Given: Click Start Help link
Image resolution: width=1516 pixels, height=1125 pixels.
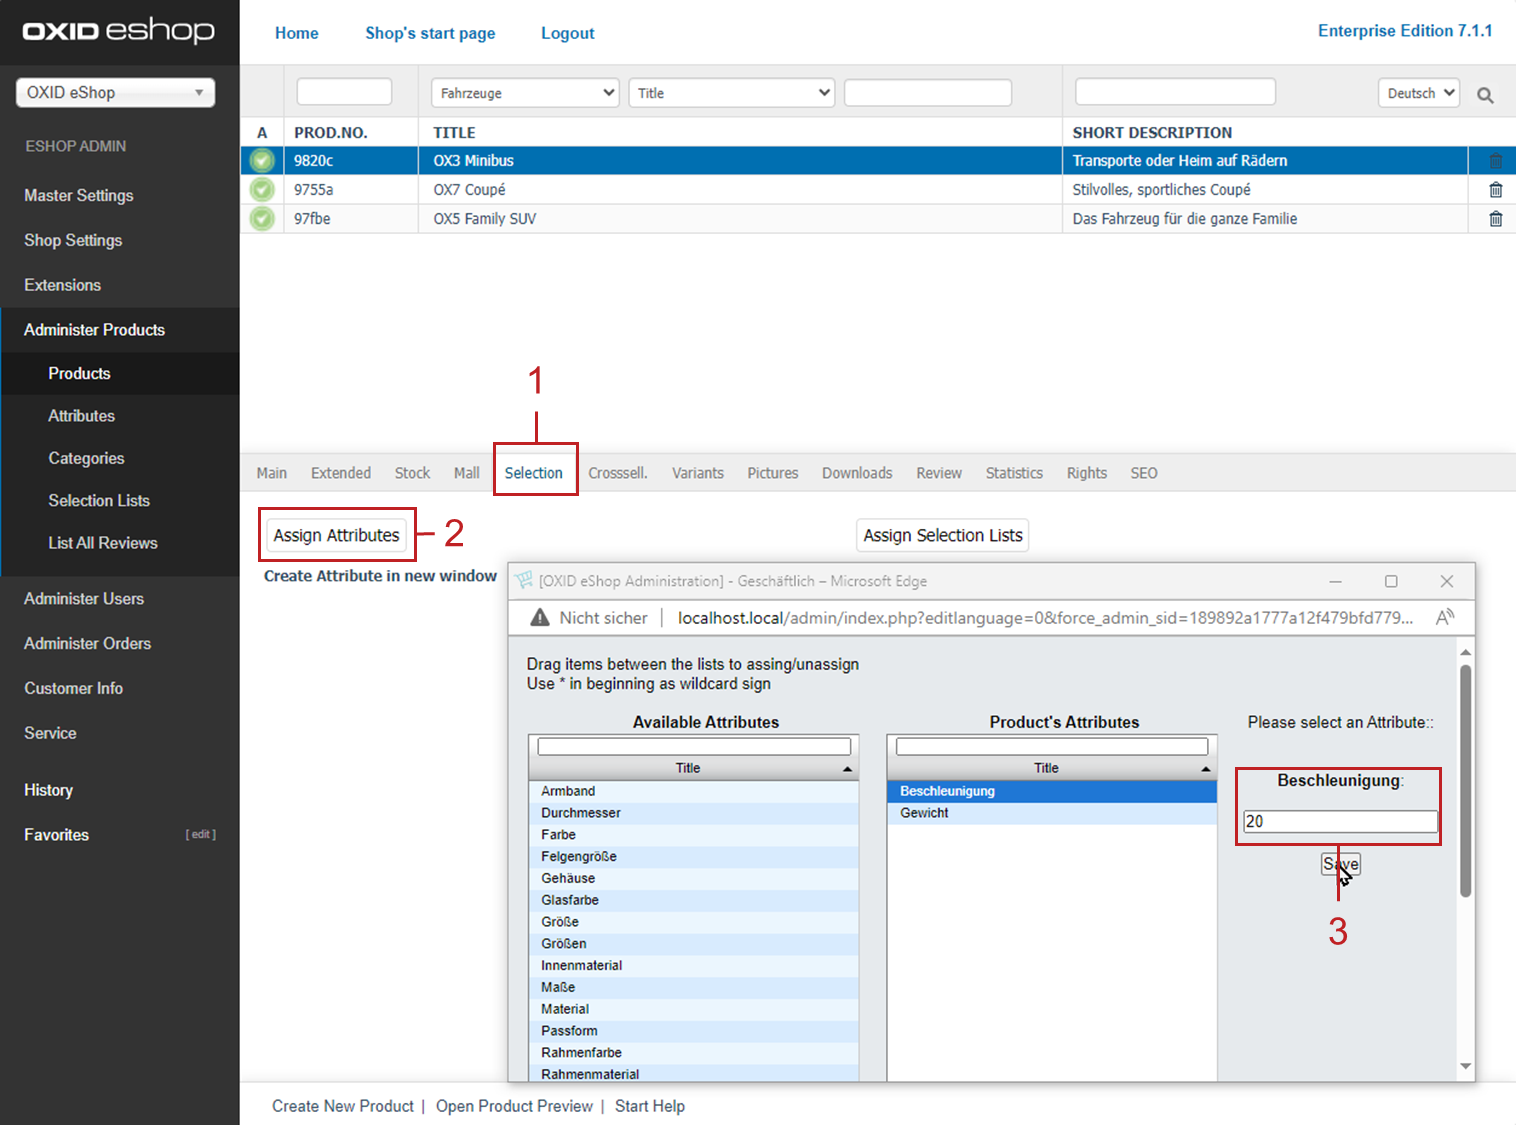Looking at the screenshot, I should 650,1106.
